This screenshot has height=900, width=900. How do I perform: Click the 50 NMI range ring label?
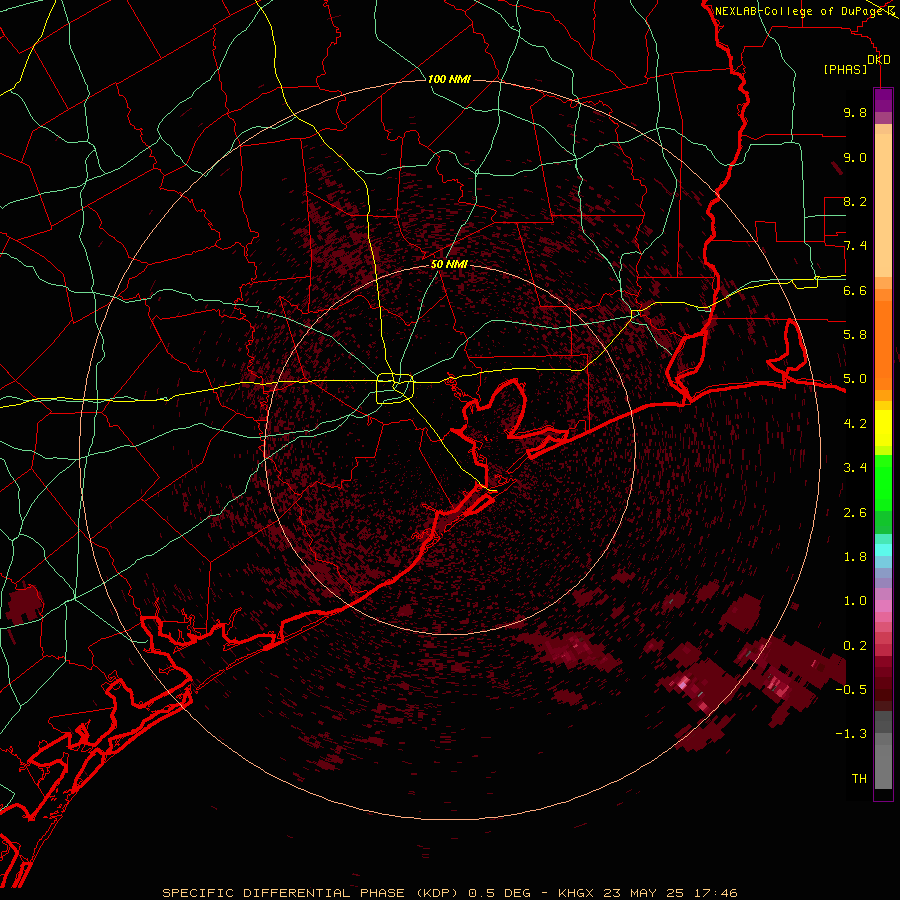point(449,265)
